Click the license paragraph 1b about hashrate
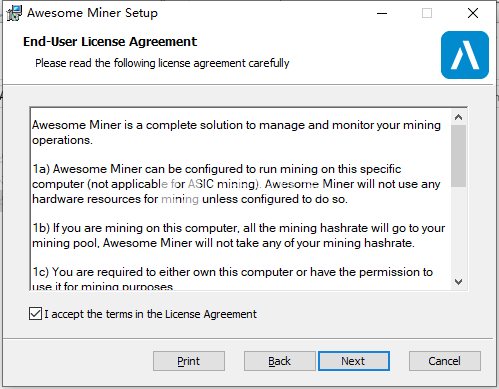This screenshot has height=389, width=499. 238,235
